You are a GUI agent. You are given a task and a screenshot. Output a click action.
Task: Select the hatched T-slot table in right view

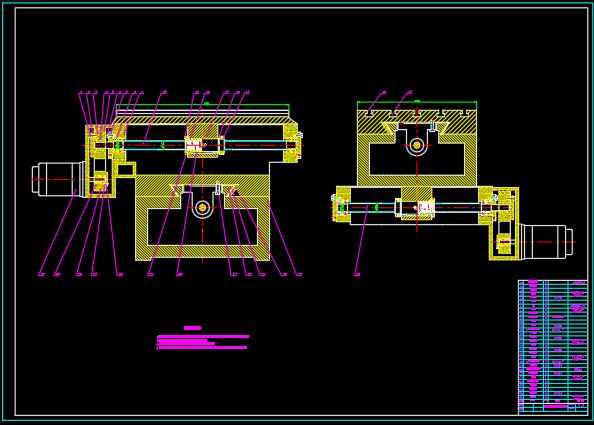417,121
